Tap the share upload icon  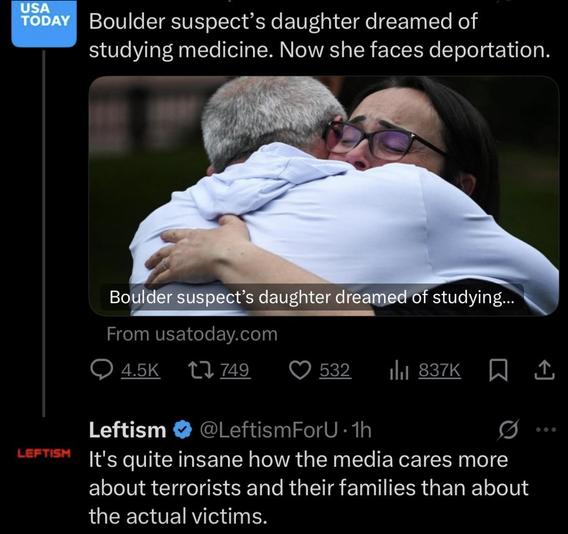(544, 370)
